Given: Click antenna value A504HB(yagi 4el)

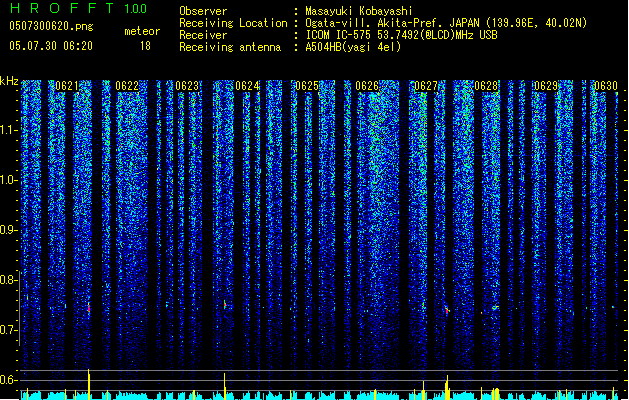Looking at the screenshot, I should pyautogui.click(x=353, y=47).
